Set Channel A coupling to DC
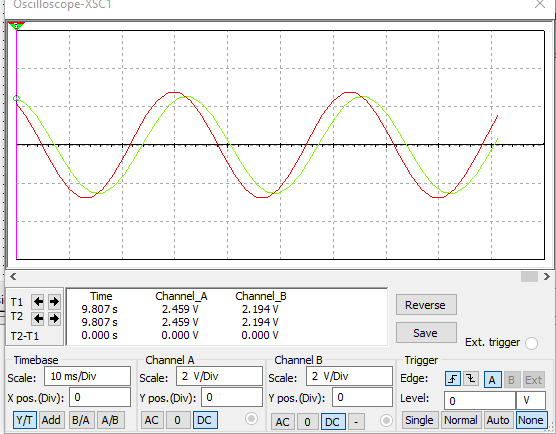Viewport: 556px width, 434px height. point(205,420)
